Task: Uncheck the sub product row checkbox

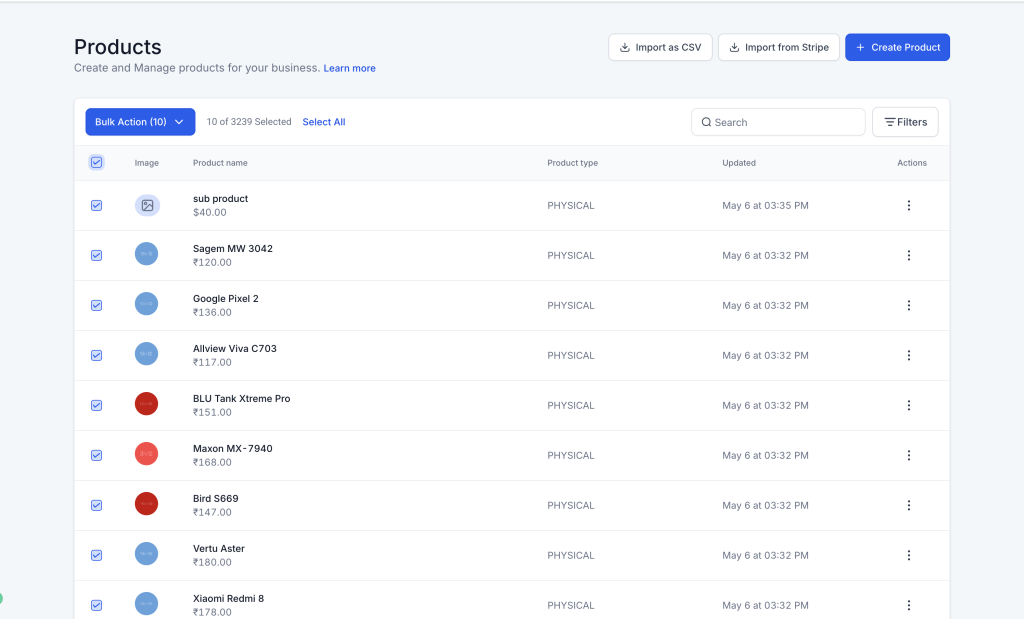Action: [97, 206]
